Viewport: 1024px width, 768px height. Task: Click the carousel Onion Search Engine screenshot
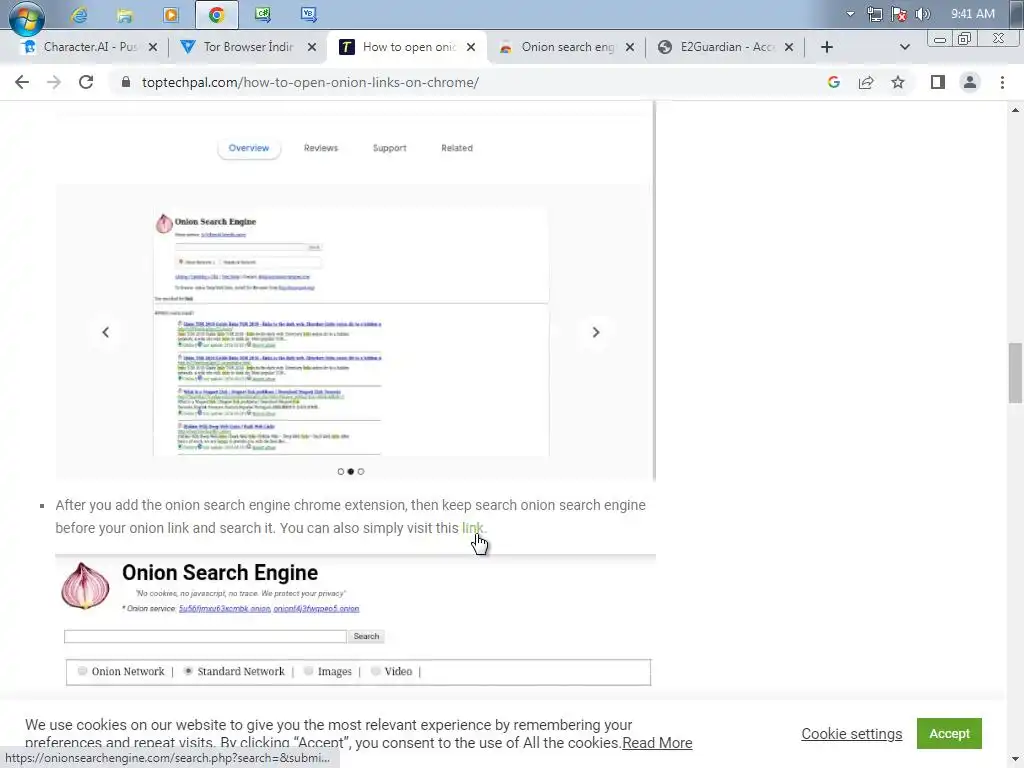coord(351,332)
